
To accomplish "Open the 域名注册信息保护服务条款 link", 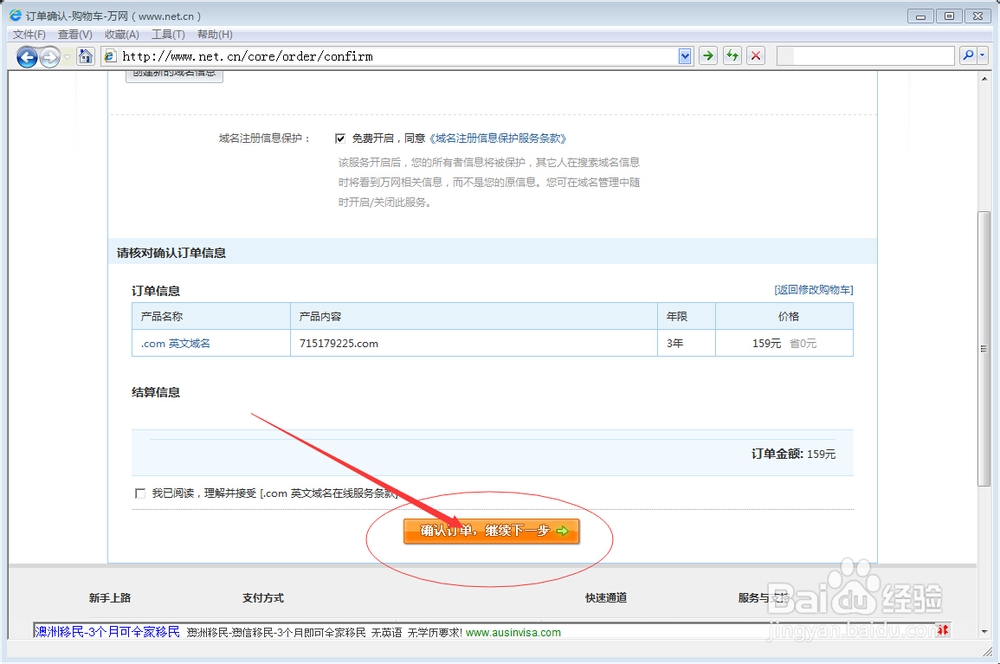I will [x=498, y=138].
